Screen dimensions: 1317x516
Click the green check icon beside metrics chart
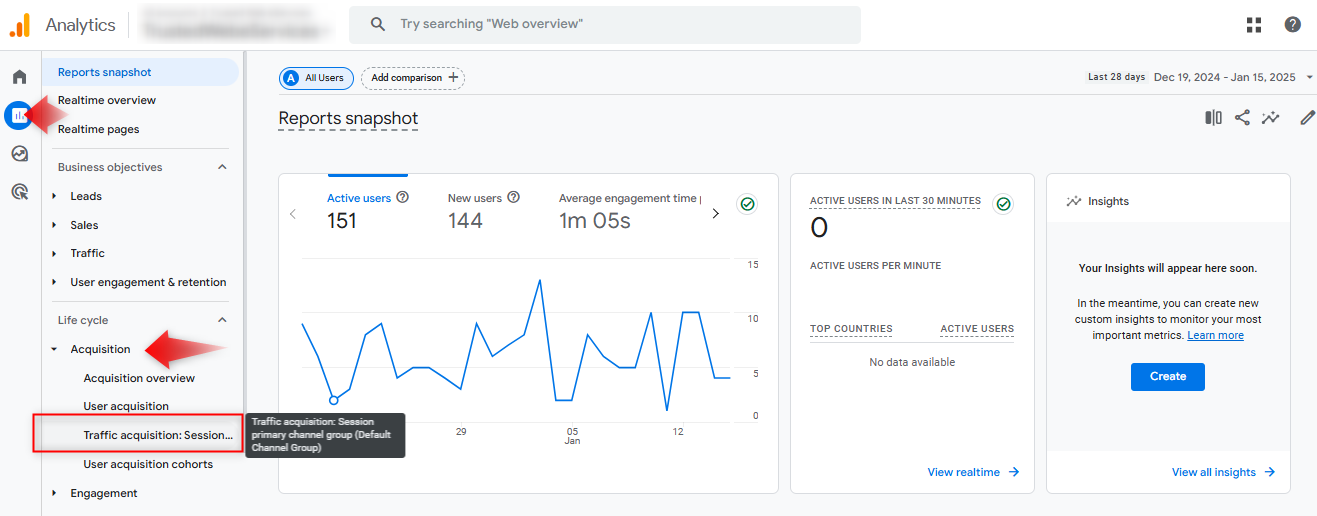747,204
